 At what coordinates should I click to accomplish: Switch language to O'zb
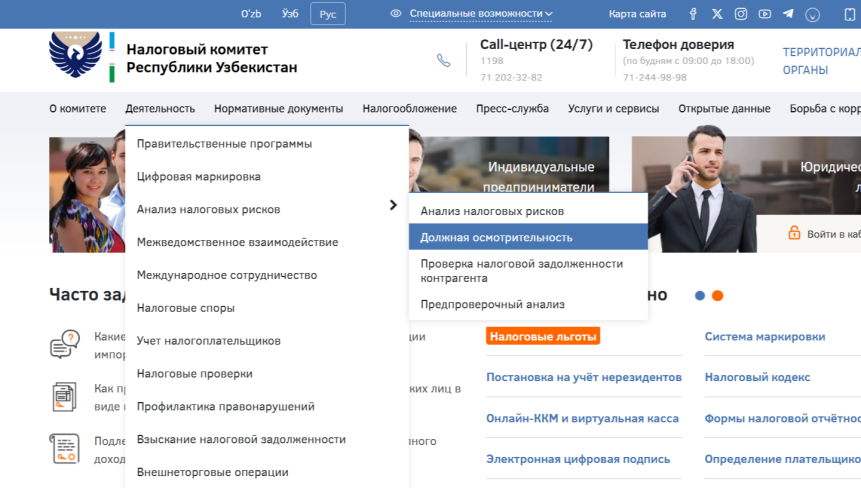click(x=251, y=14)
